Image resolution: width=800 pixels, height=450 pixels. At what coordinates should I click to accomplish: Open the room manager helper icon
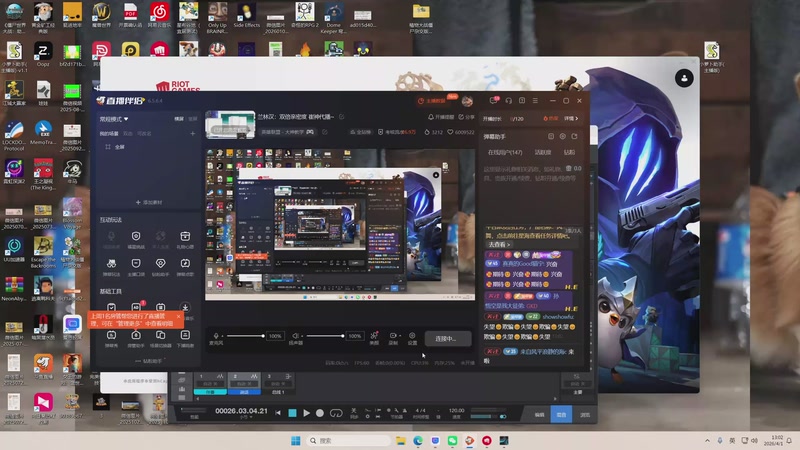pyautogui.click(x=136, y=335)
